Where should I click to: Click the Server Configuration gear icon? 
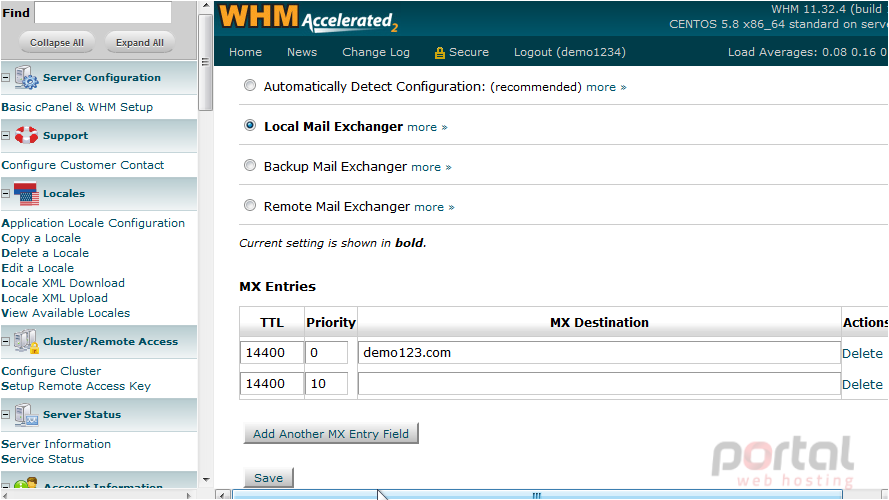26,78
